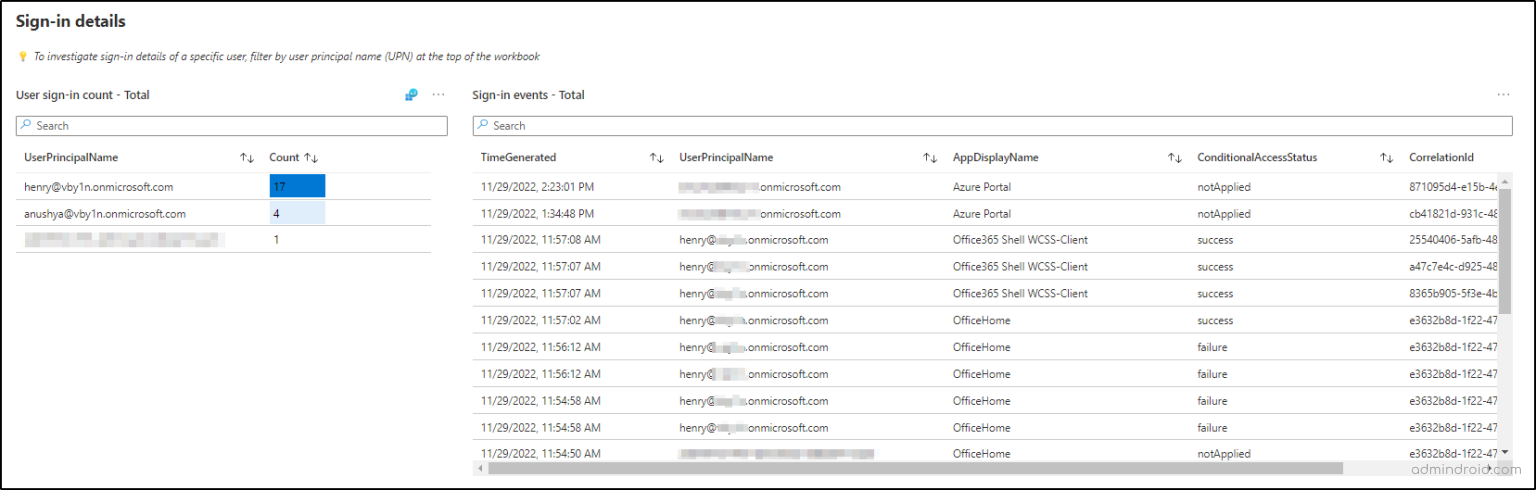1536x490 pixels.
Task: Click the count bar showing 4
Action: click(x=297, y=213)
